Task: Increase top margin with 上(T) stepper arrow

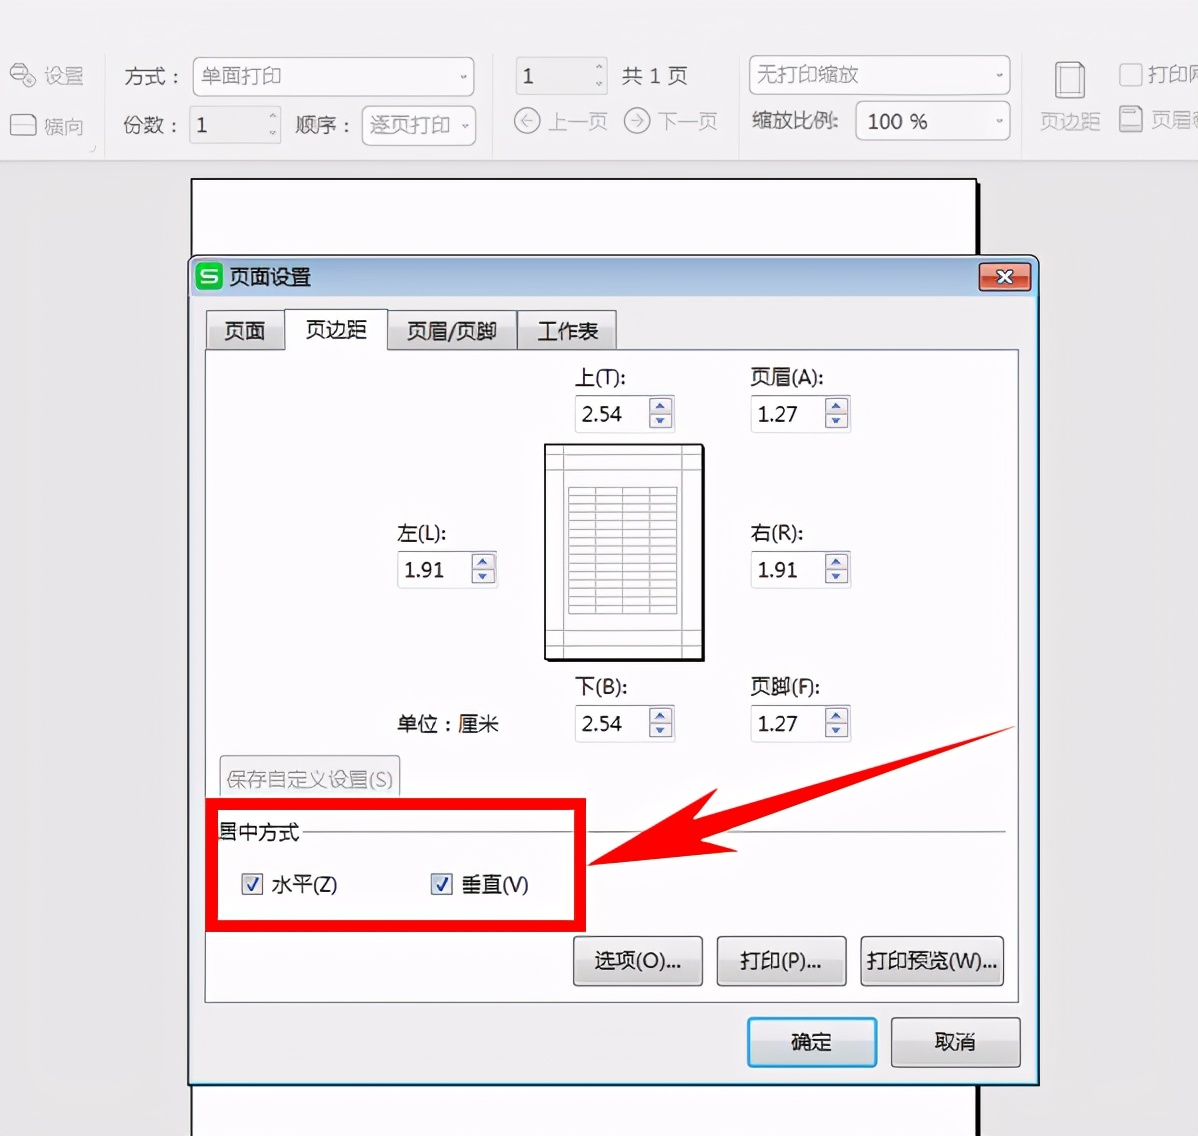Action: point(661,406)
